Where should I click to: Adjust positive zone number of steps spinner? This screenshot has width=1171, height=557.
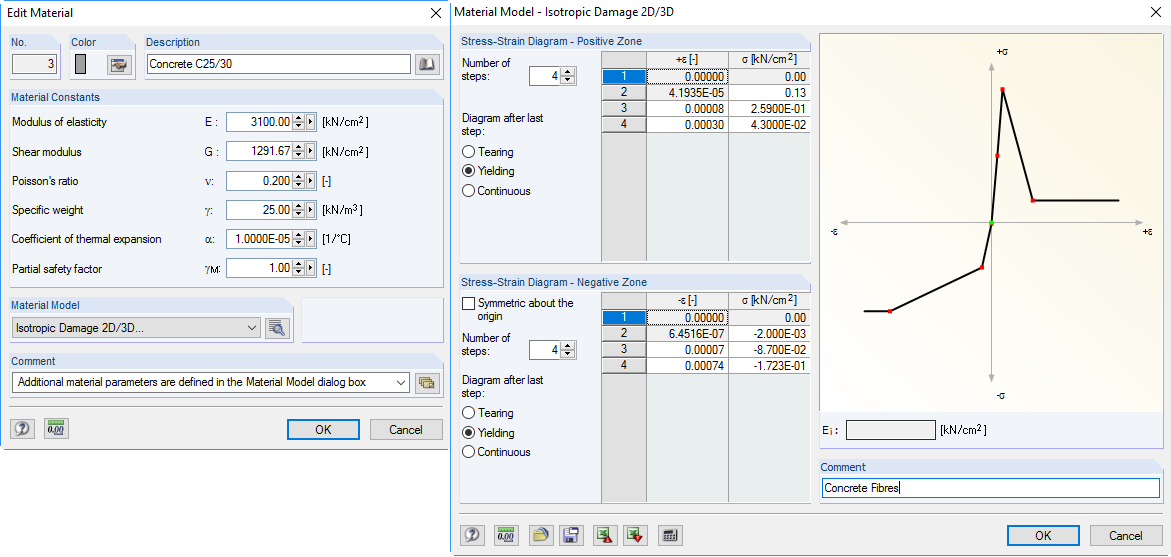click(568, 75)
